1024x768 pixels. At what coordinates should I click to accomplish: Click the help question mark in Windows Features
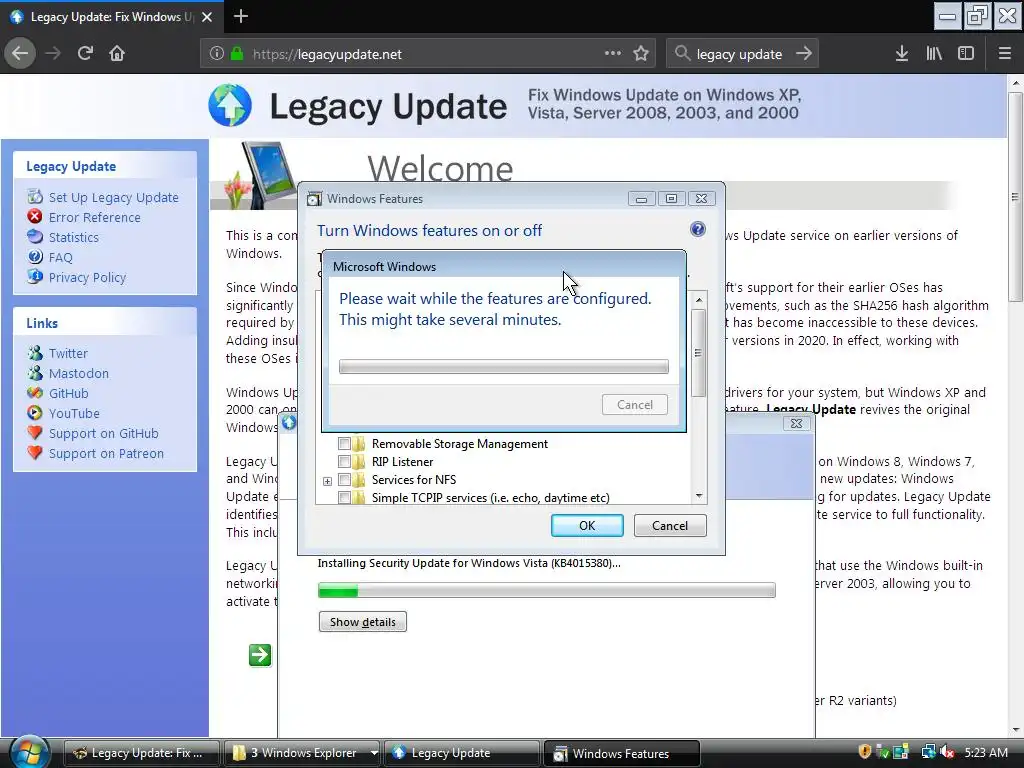click(697, 229)
